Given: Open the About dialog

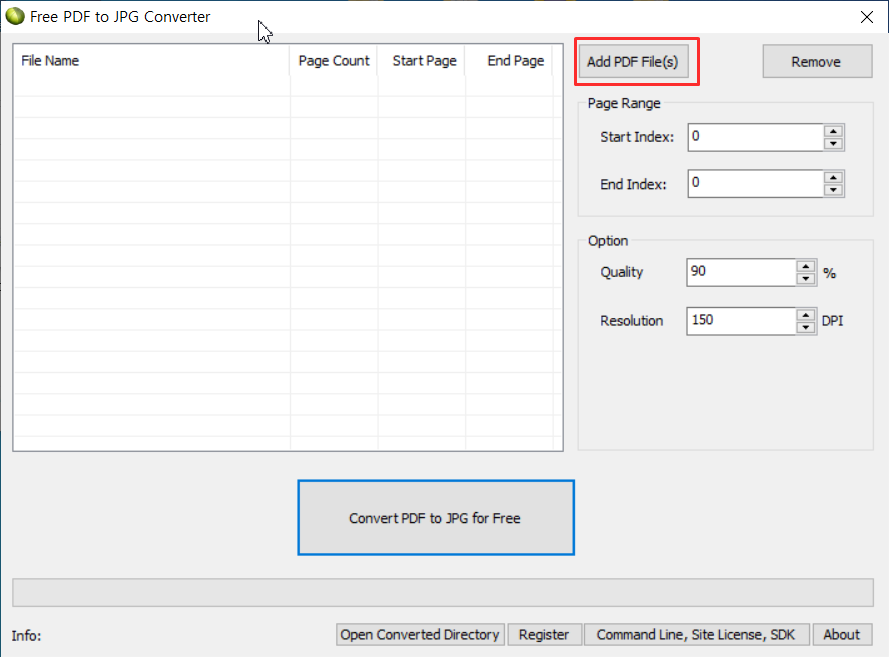Looking at the screenshot, I should (x=842, y=634).
